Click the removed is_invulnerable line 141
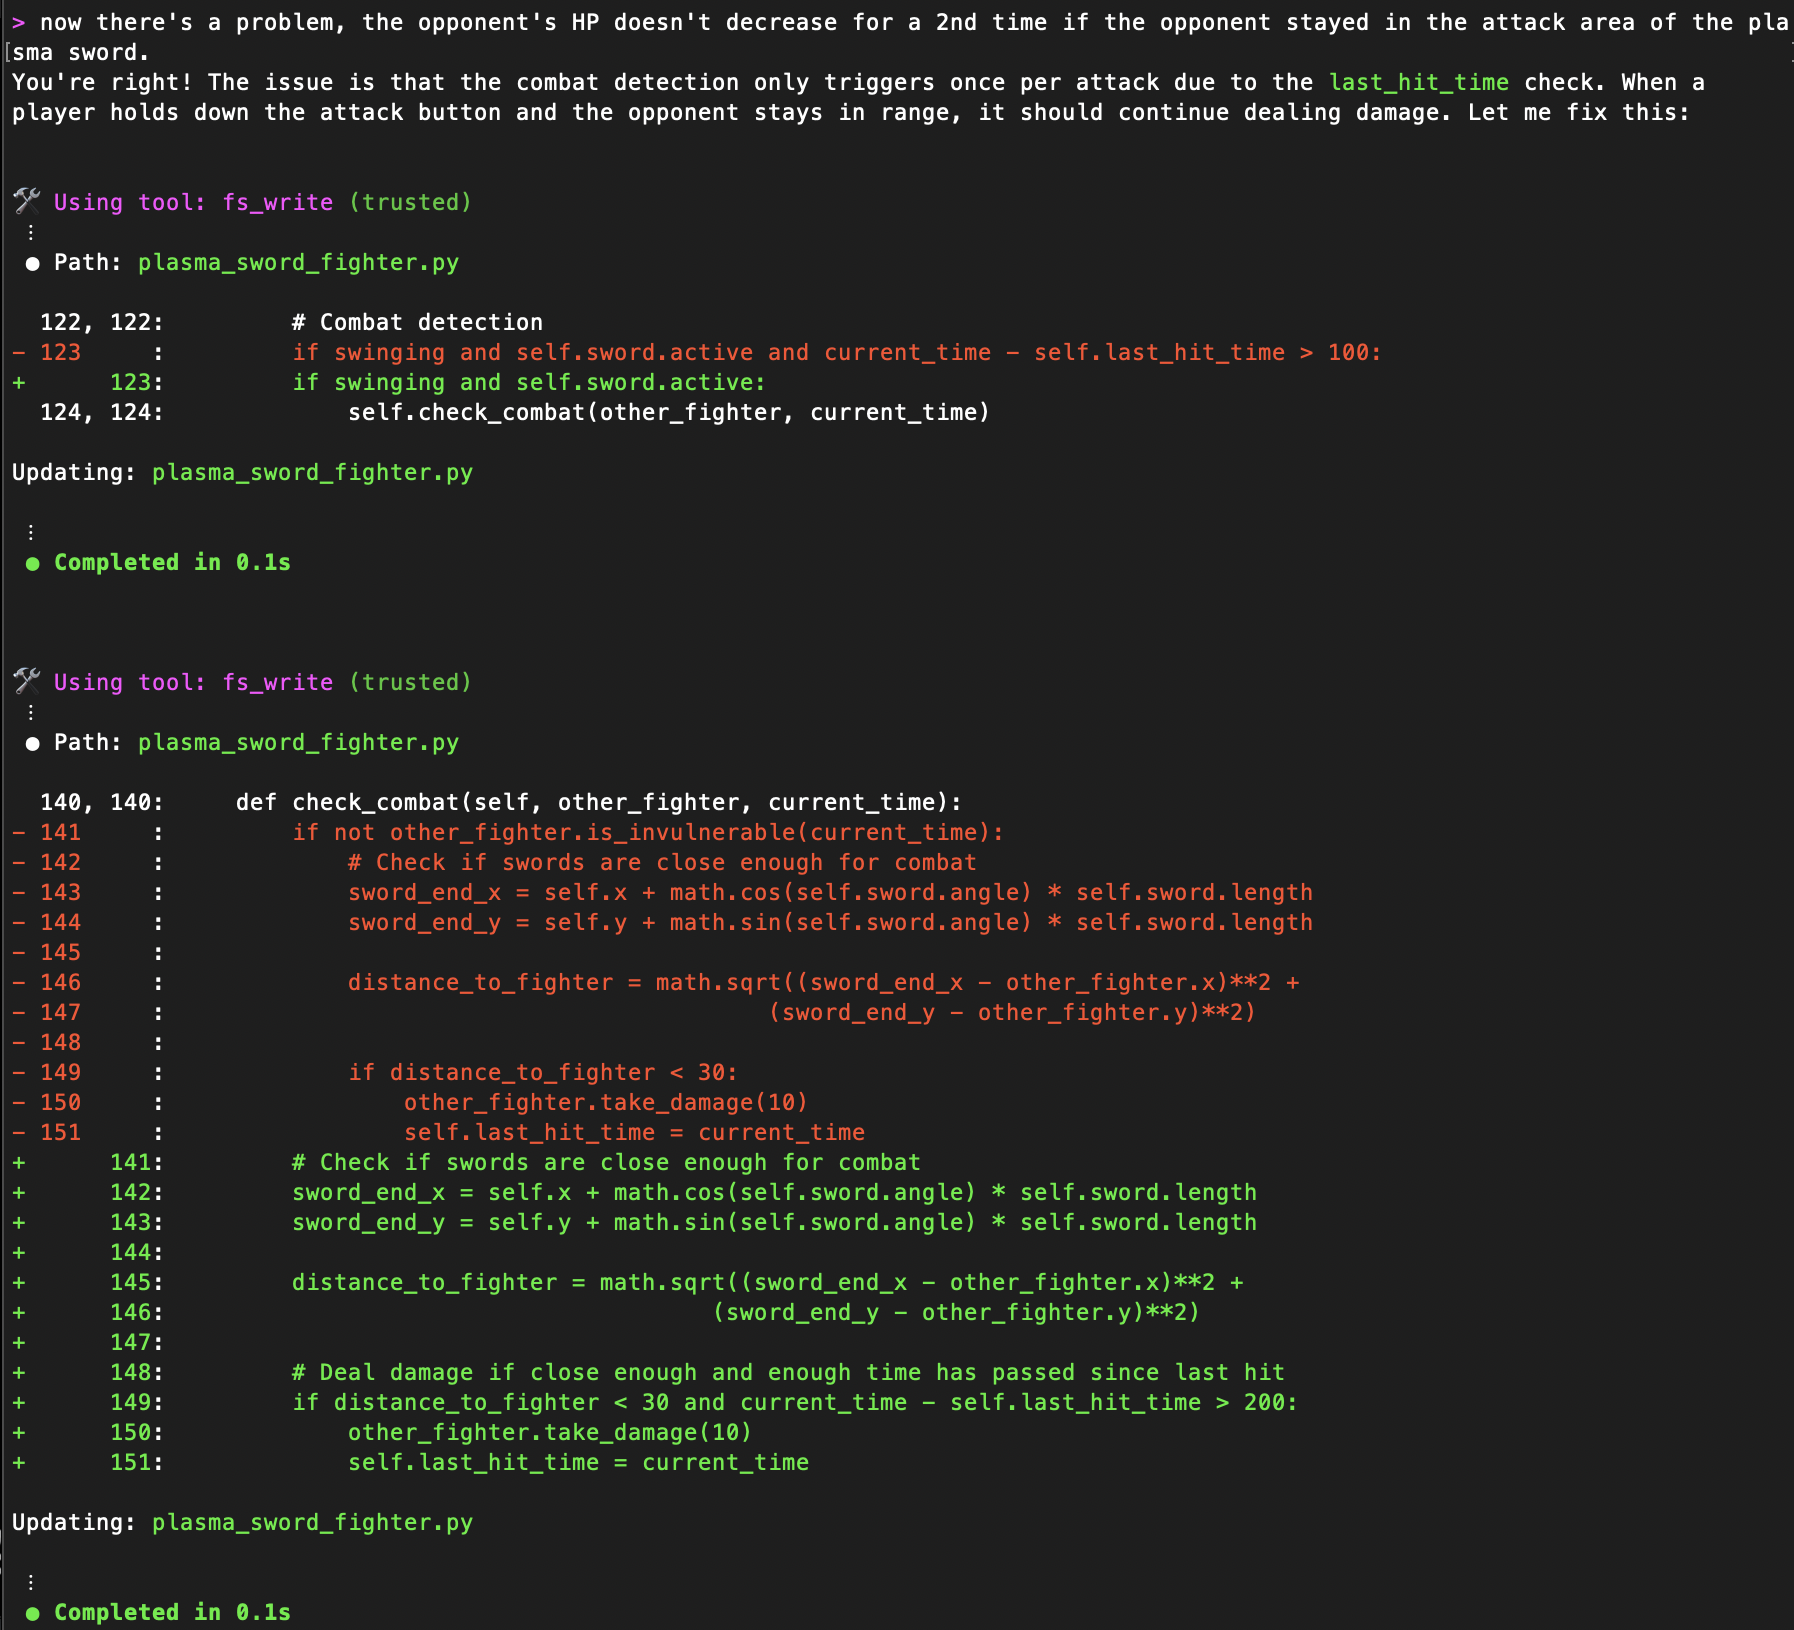 (x=647, y=832)
